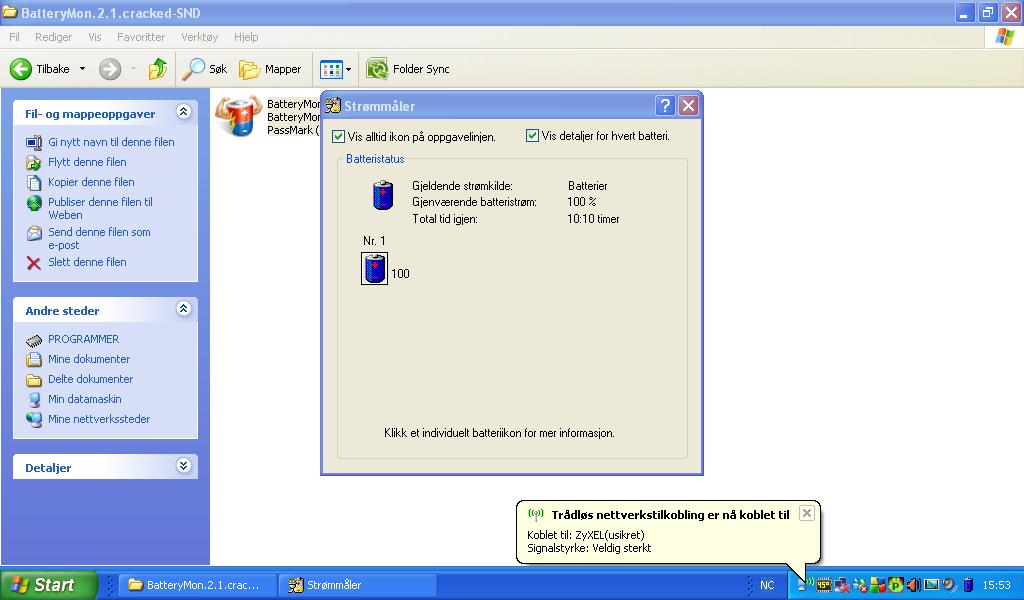
Task: Toggle the Mapper folders pane
Action: coord(270,69)
